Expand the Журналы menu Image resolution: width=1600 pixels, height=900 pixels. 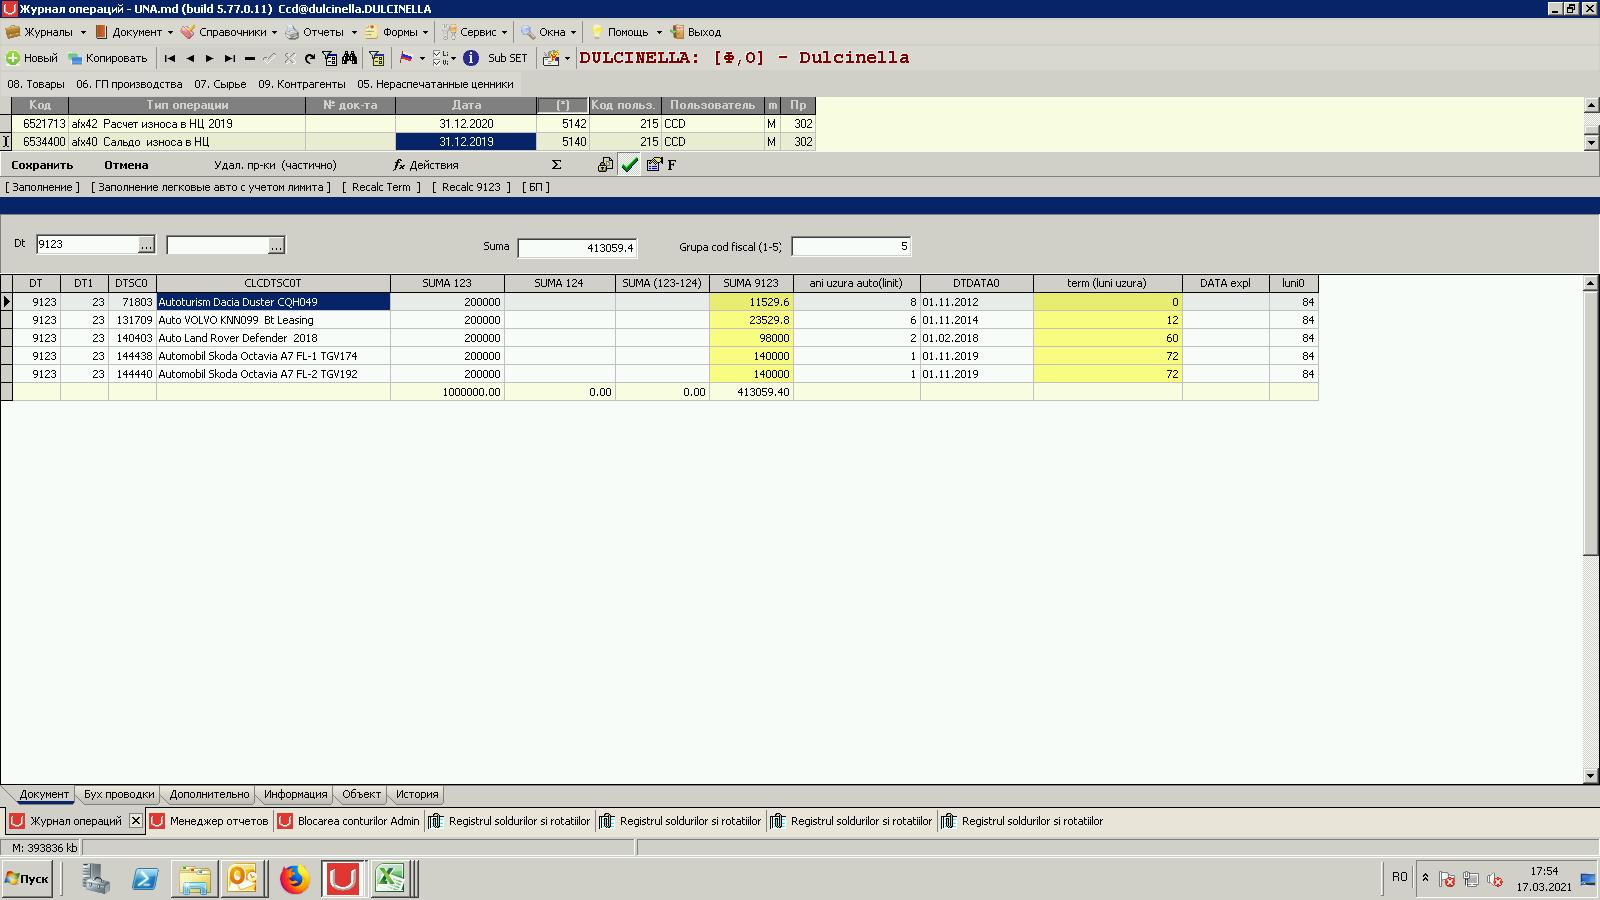(x=47, y=32)
